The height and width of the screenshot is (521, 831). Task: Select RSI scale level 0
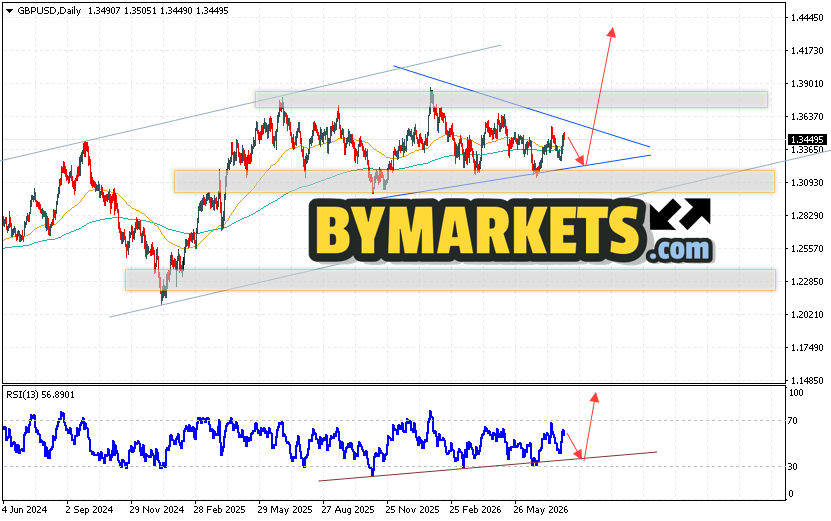point(791,494)
